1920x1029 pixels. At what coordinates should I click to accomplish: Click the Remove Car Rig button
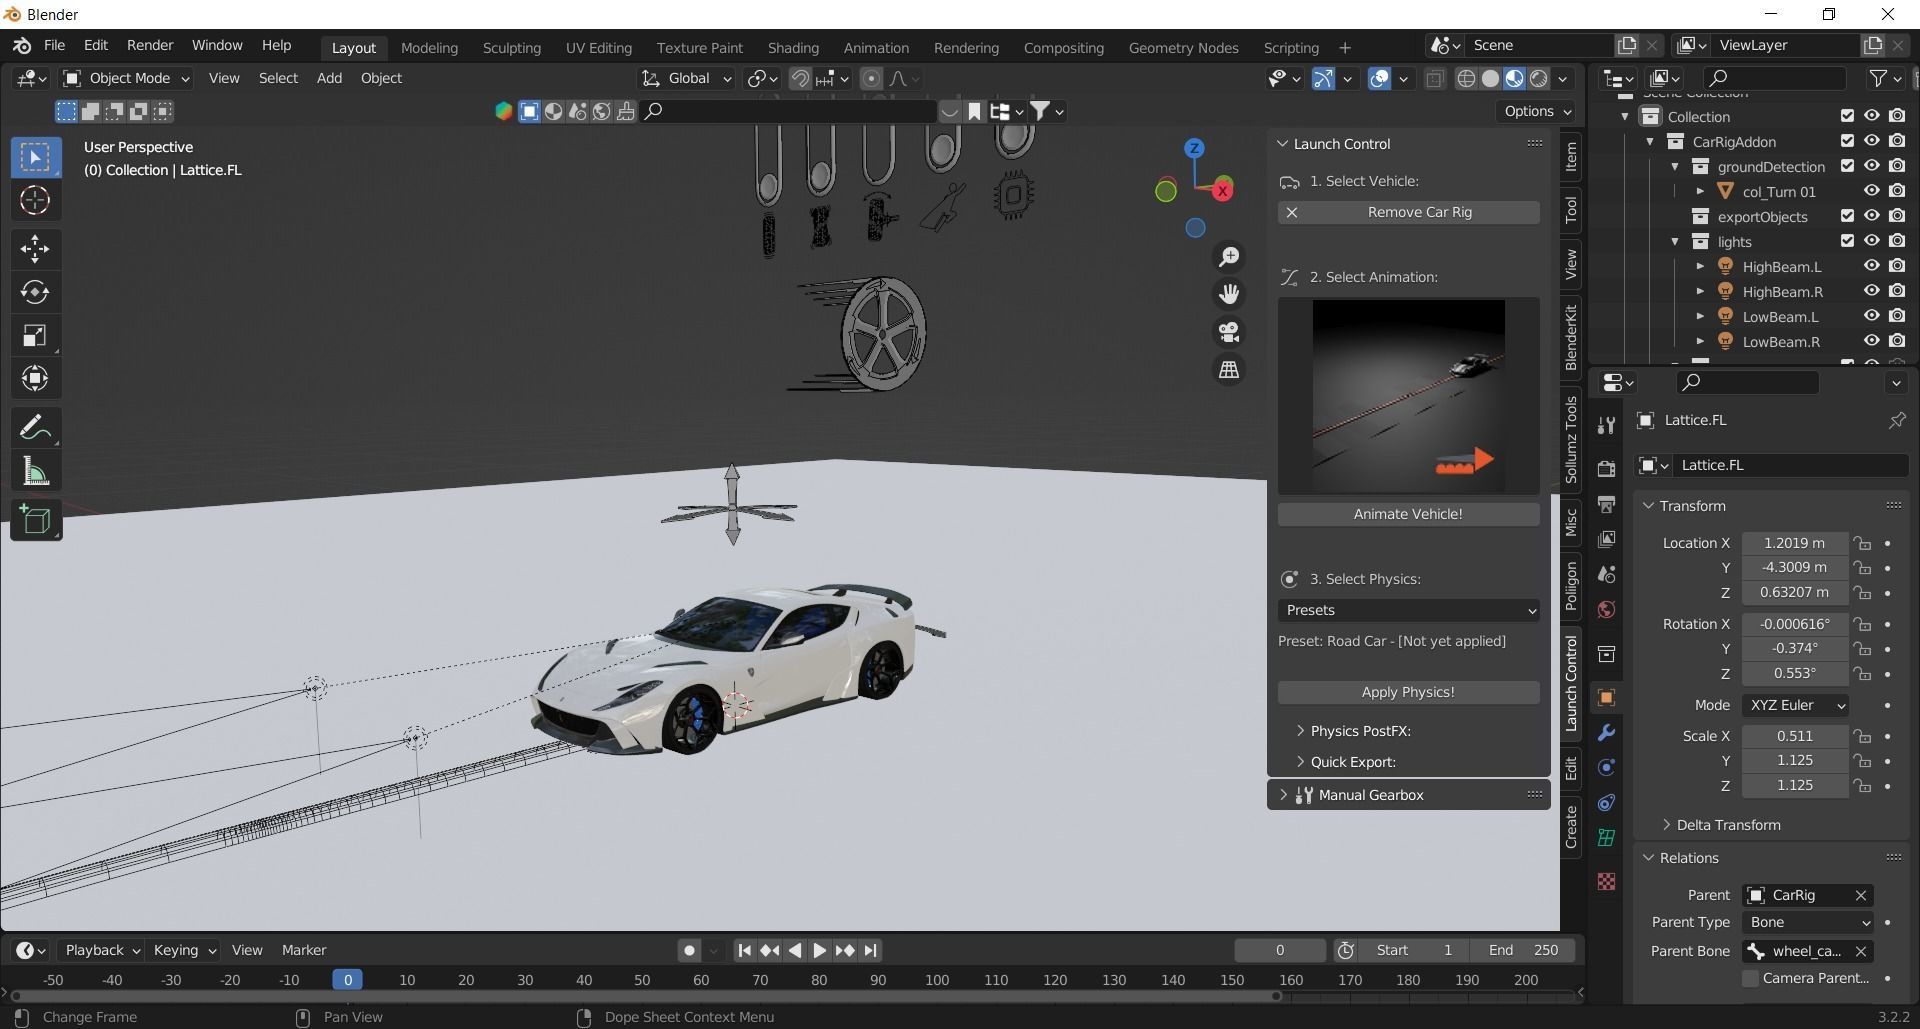pyautogui.click(x=1408, y=212)
